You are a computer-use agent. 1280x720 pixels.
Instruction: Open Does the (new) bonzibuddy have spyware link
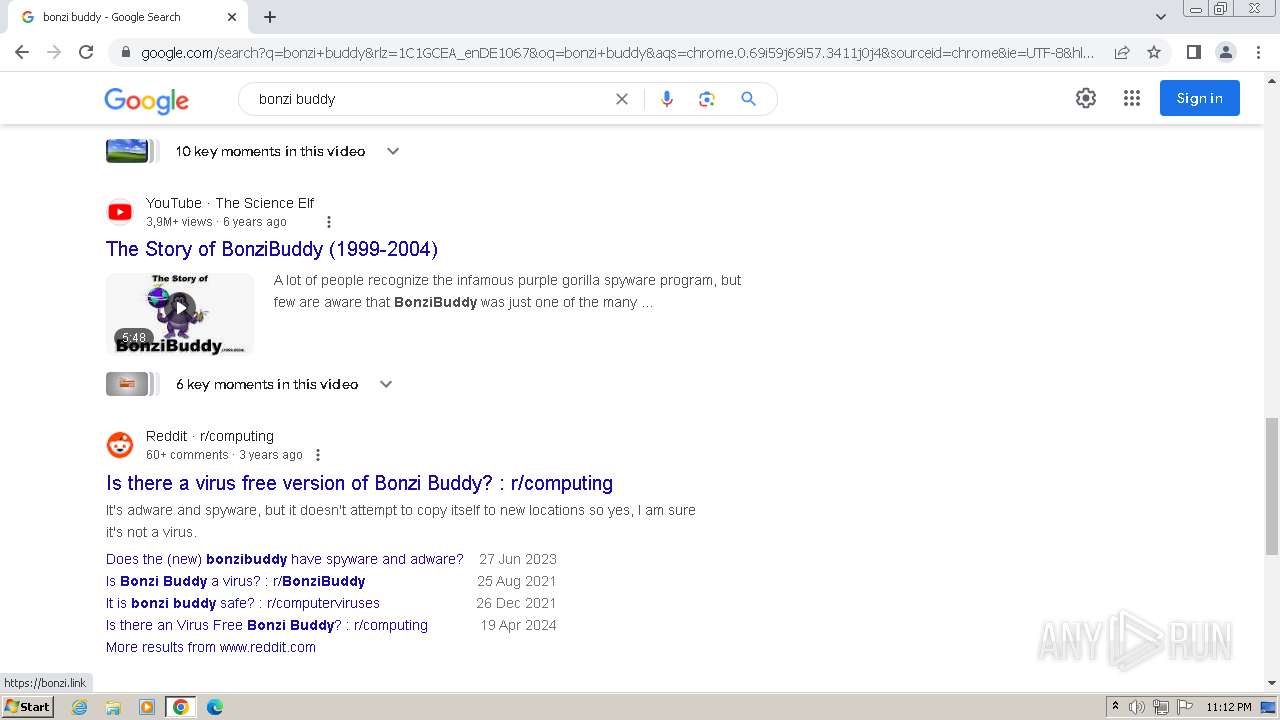pos(285,559)
